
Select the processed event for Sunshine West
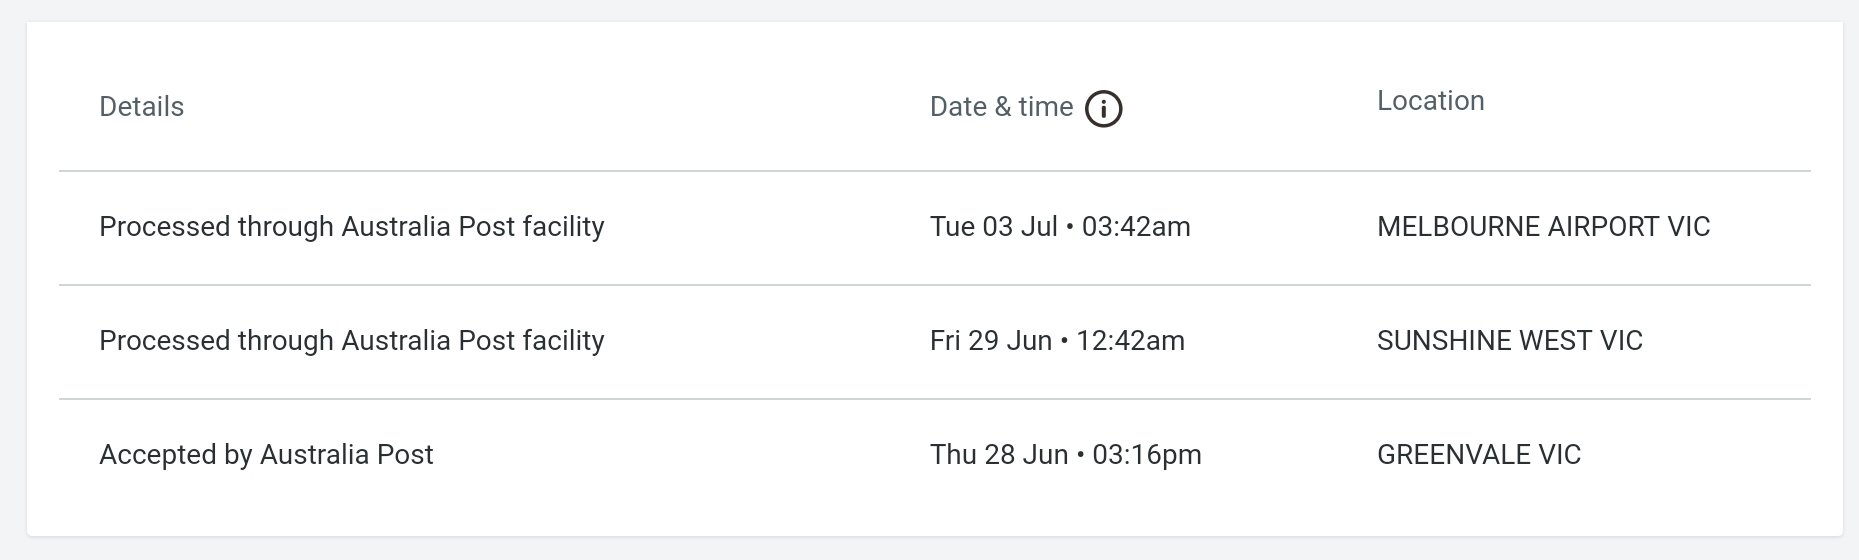(352, 341)
